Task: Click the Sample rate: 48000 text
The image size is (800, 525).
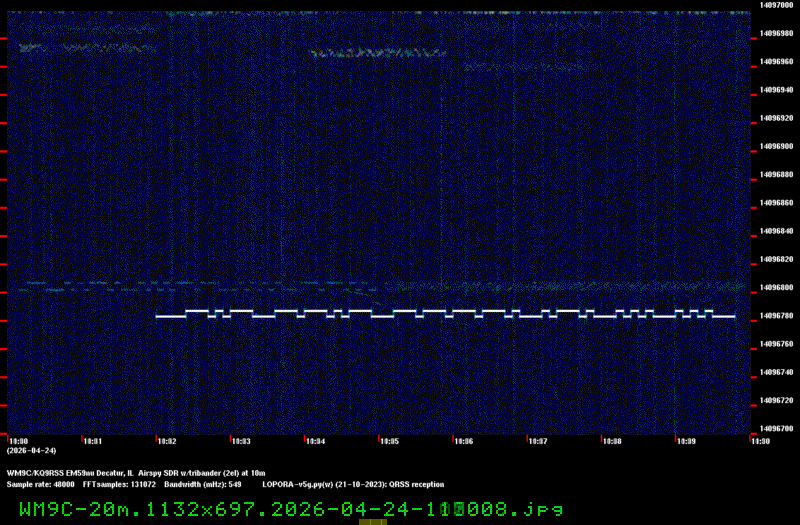Action: pyautogui.click(x=38, y=484)
